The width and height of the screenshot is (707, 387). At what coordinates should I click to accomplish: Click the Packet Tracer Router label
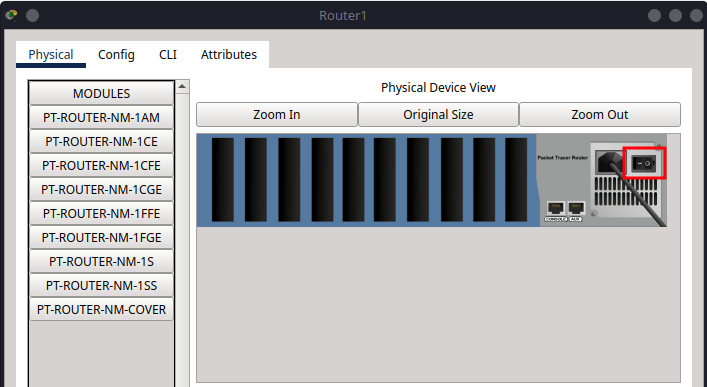(x=563, y=158)
